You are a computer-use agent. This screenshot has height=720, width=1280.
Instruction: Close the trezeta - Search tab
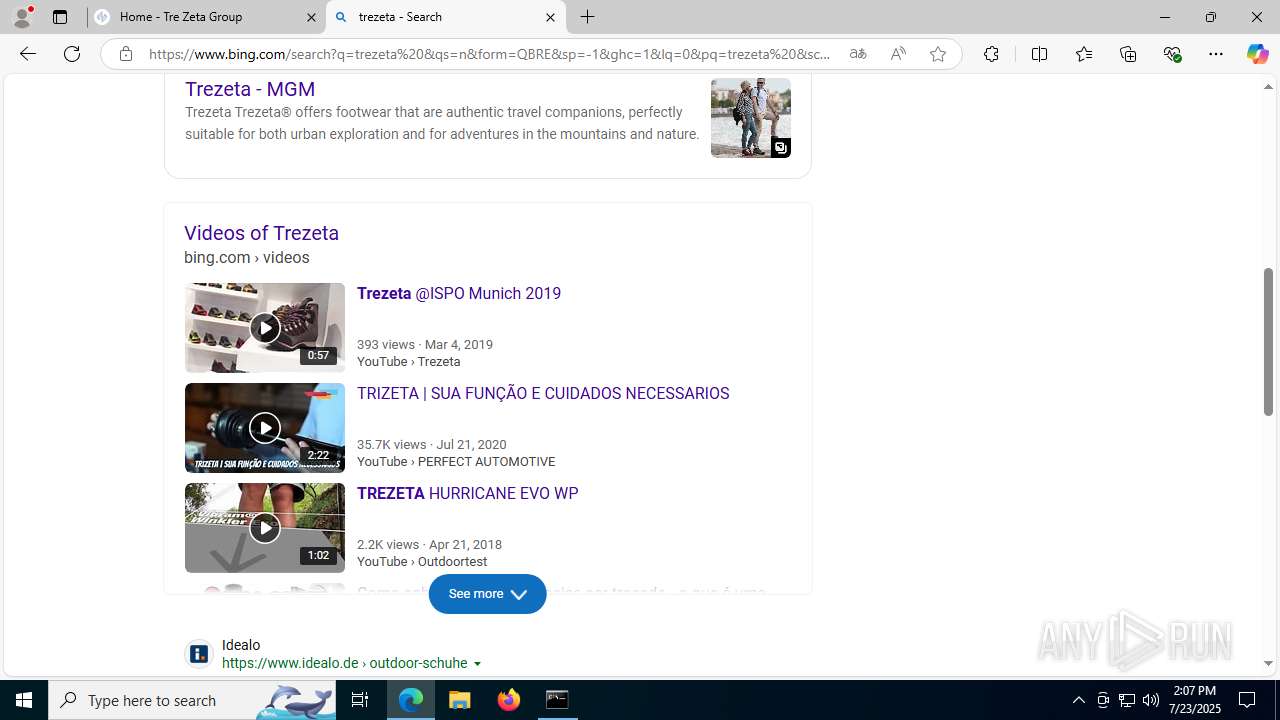pyautogui.click(x=550, y=17)
